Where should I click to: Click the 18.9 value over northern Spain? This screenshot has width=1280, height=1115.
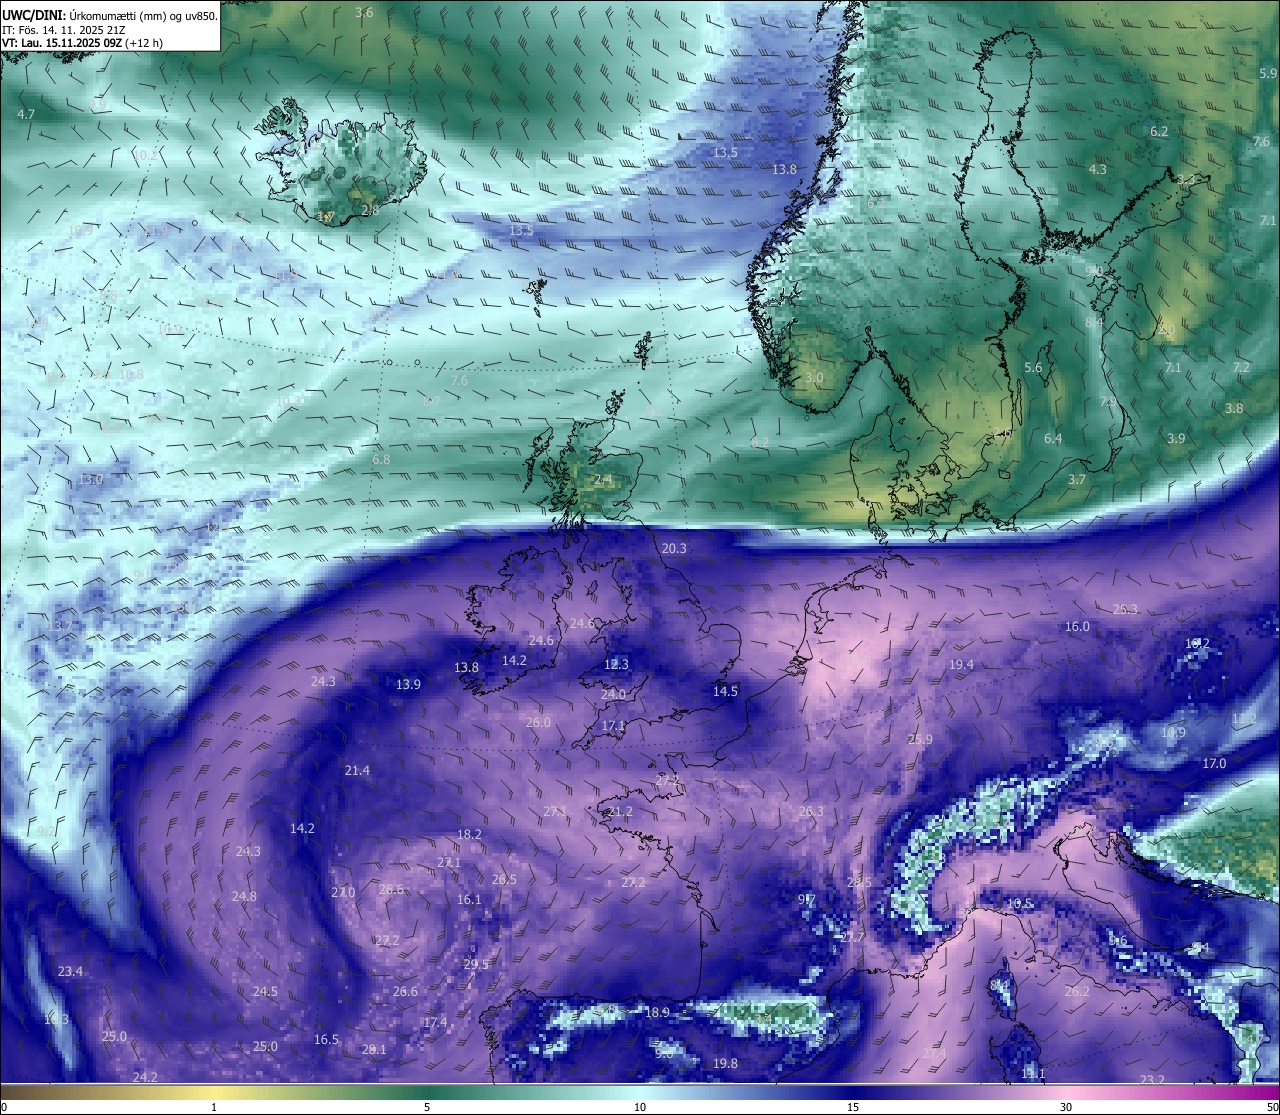[x=657, y=1012]
